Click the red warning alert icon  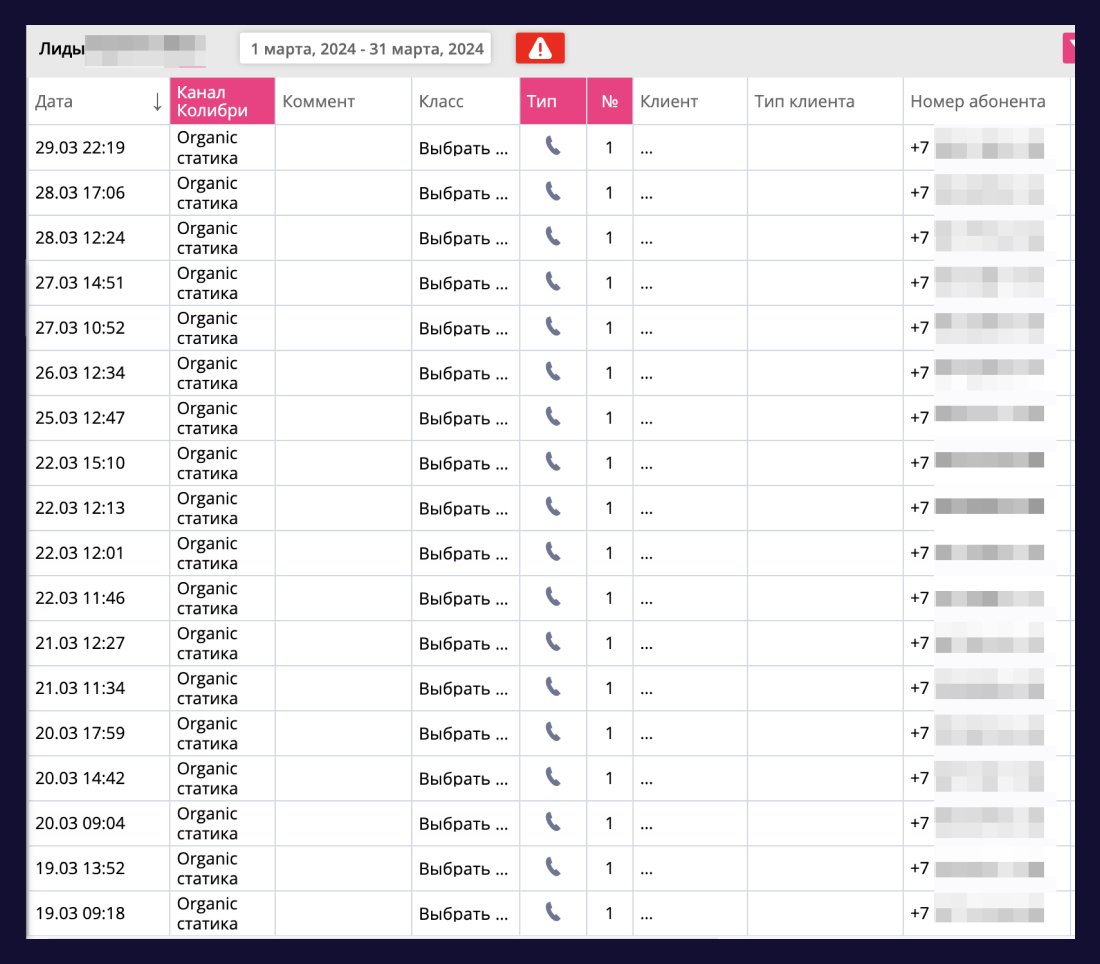click(x=539, y=48)
